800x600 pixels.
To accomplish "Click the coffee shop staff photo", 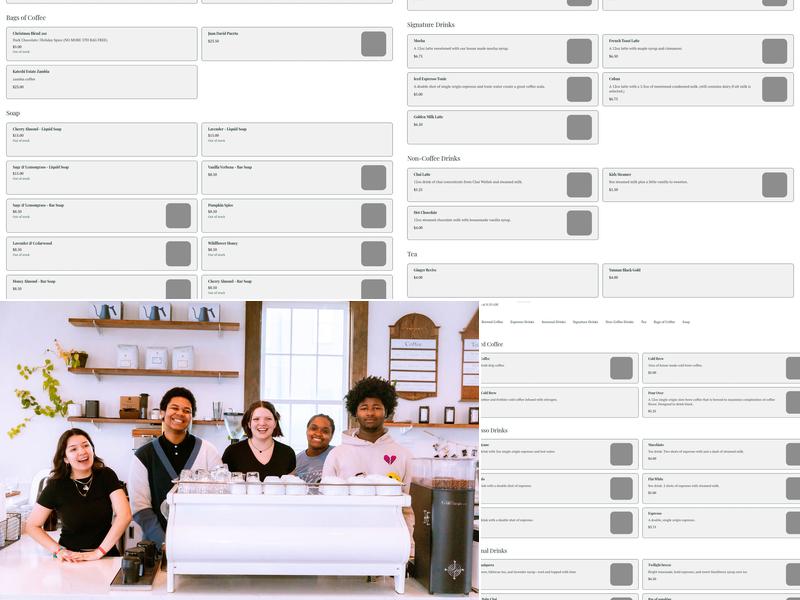I will 239,450.
